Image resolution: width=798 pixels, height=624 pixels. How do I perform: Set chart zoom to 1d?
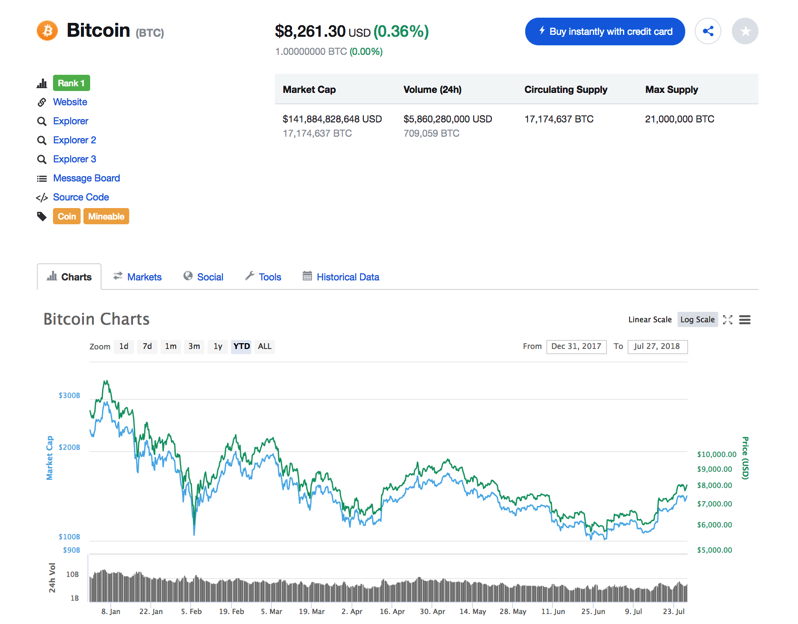124,347
